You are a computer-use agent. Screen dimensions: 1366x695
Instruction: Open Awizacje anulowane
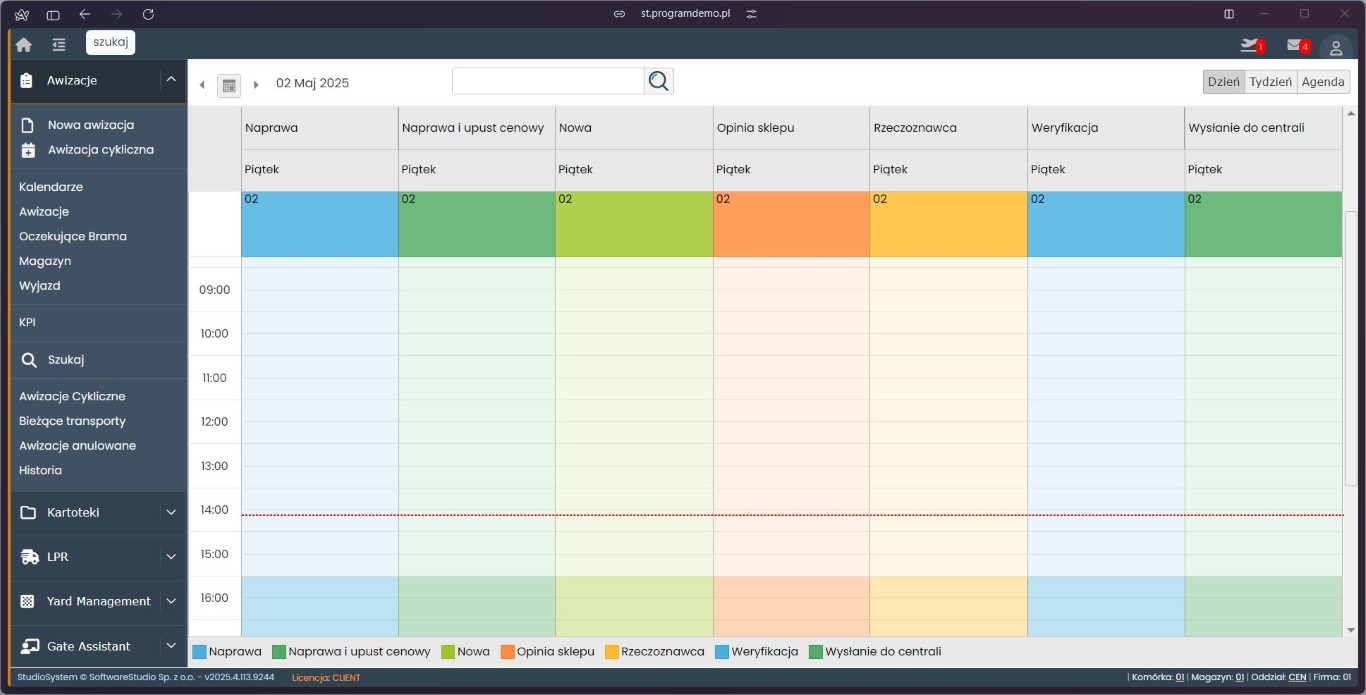click(77, 446)
